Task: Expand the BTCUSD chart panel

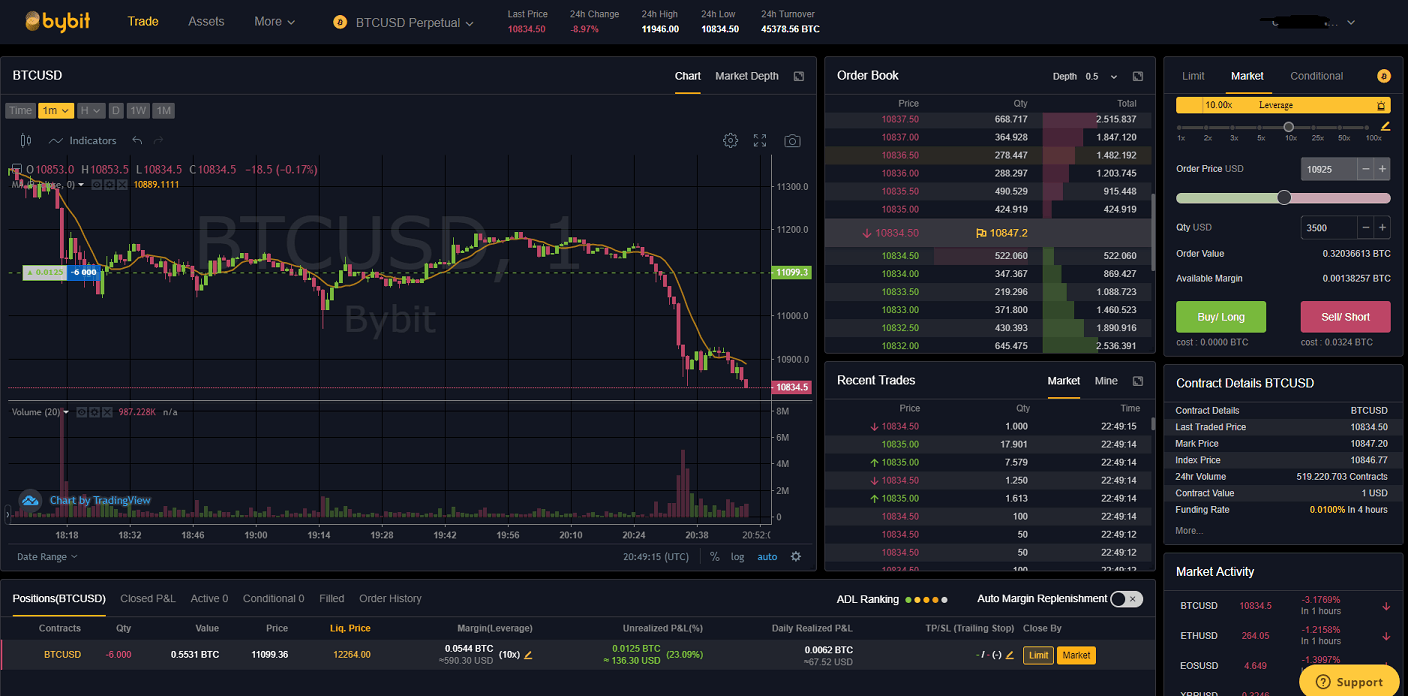Action: point(799,76)
